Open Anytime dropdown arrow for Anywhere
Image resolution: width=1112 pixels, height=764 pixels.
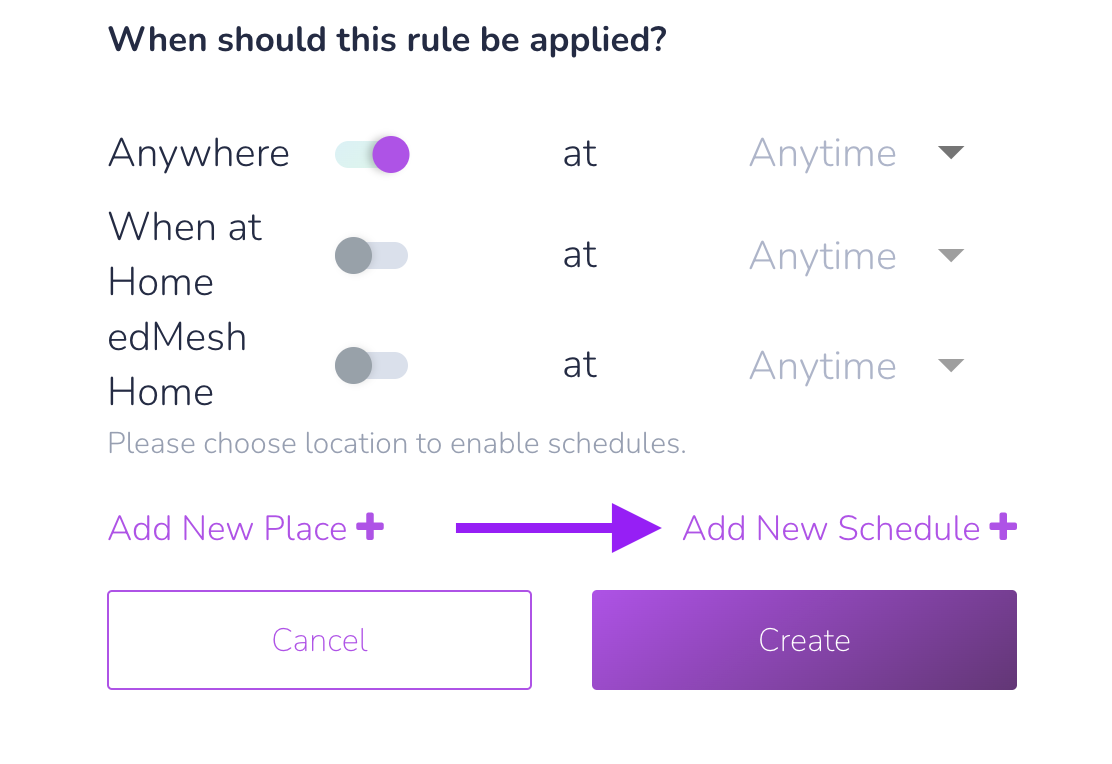950,152
